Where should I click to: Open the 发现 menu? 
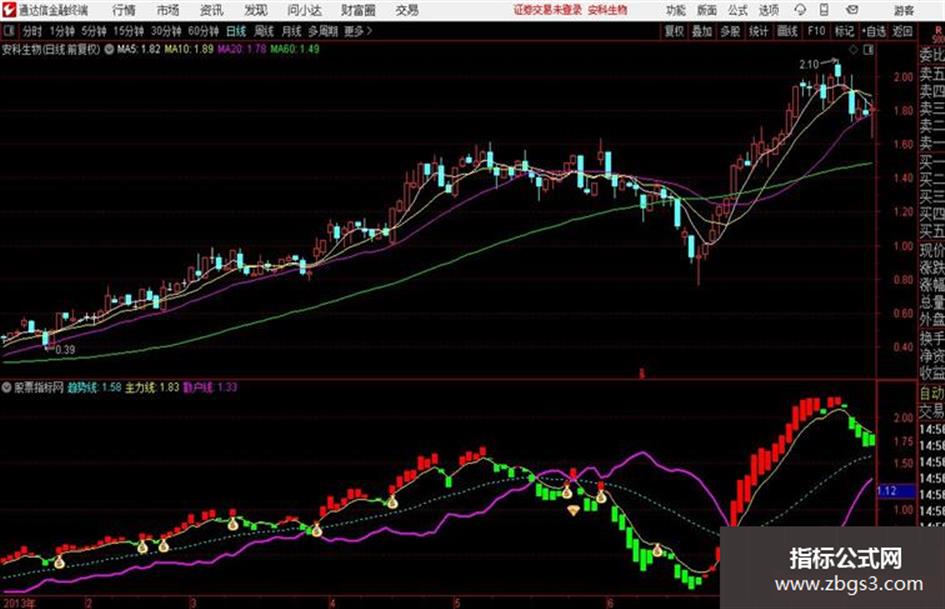click(x=256, y=10)
